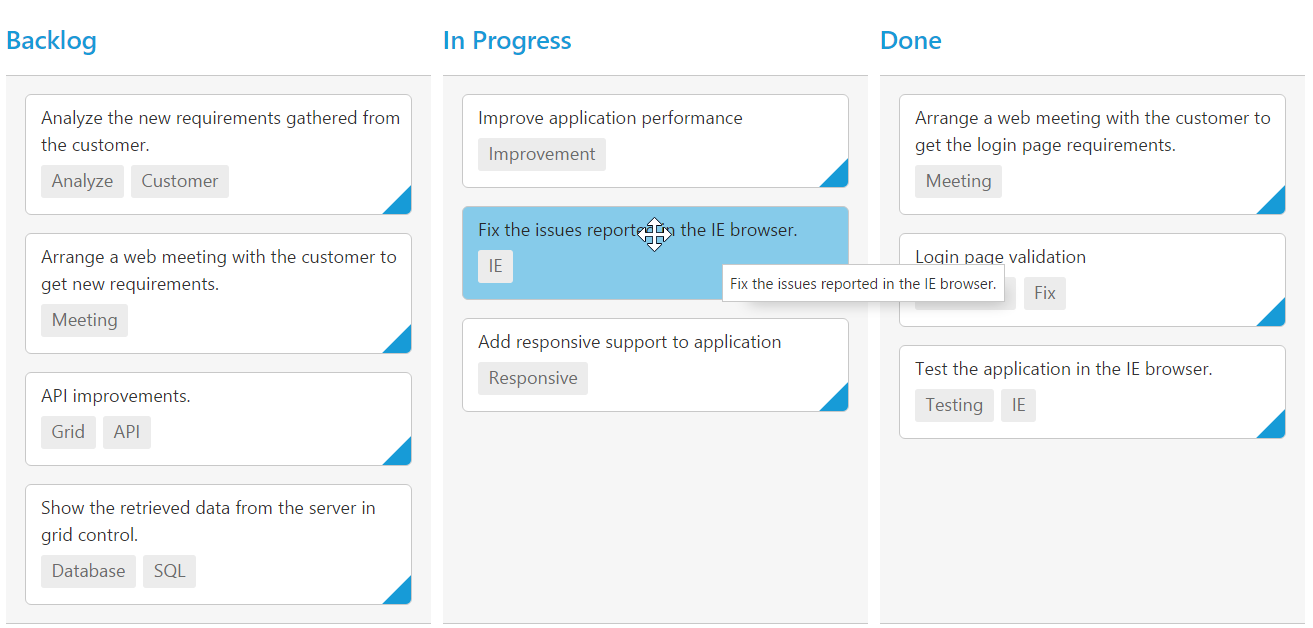The height and width of the screenshot is (628, 1313).
Task: Click the Customer tag
Action: coord(180,181)
